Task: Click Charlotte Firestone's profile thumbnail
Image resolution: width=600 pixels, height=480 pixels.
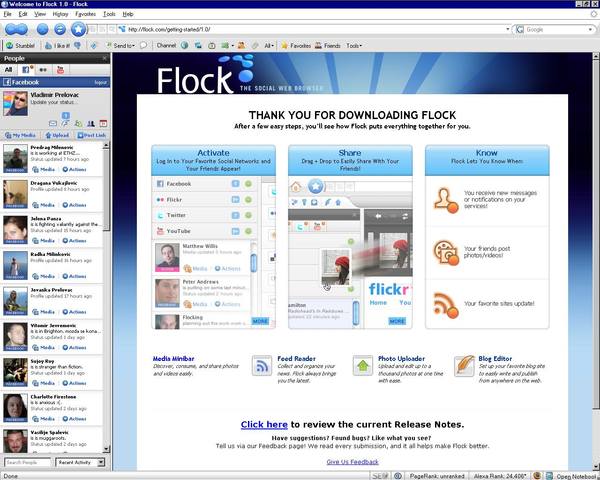Action: tap(15, 408)
